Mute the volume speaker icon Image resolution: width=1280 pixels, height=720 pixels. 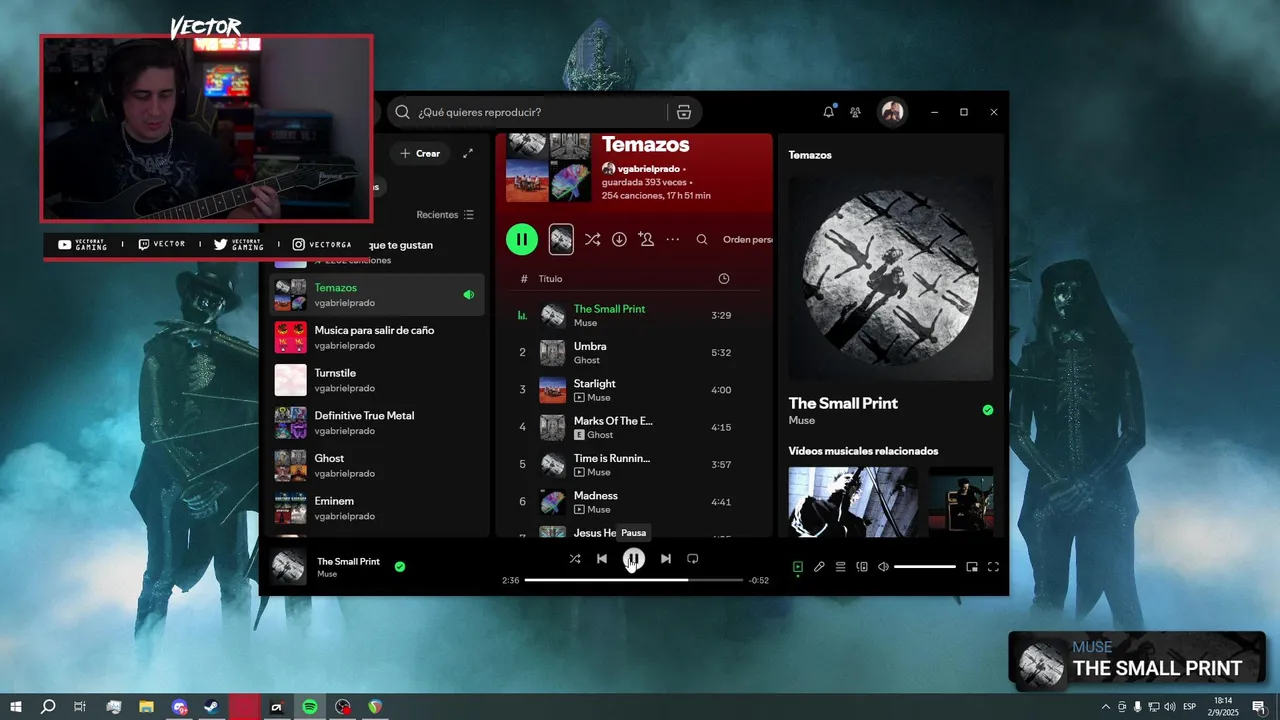point(883,567)
